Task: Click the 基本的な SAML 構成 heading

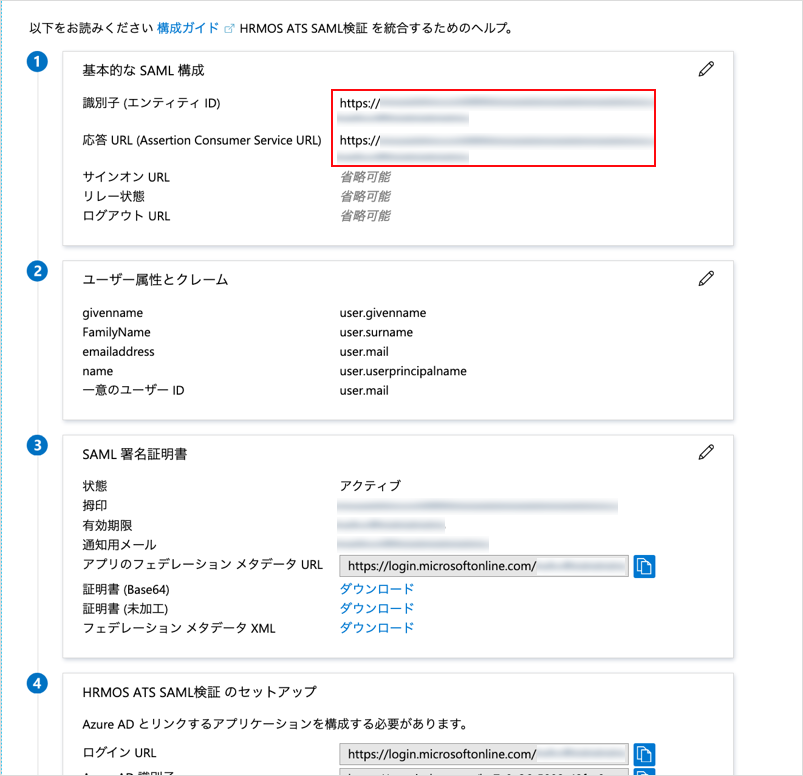Action: [x=143, y=70]
